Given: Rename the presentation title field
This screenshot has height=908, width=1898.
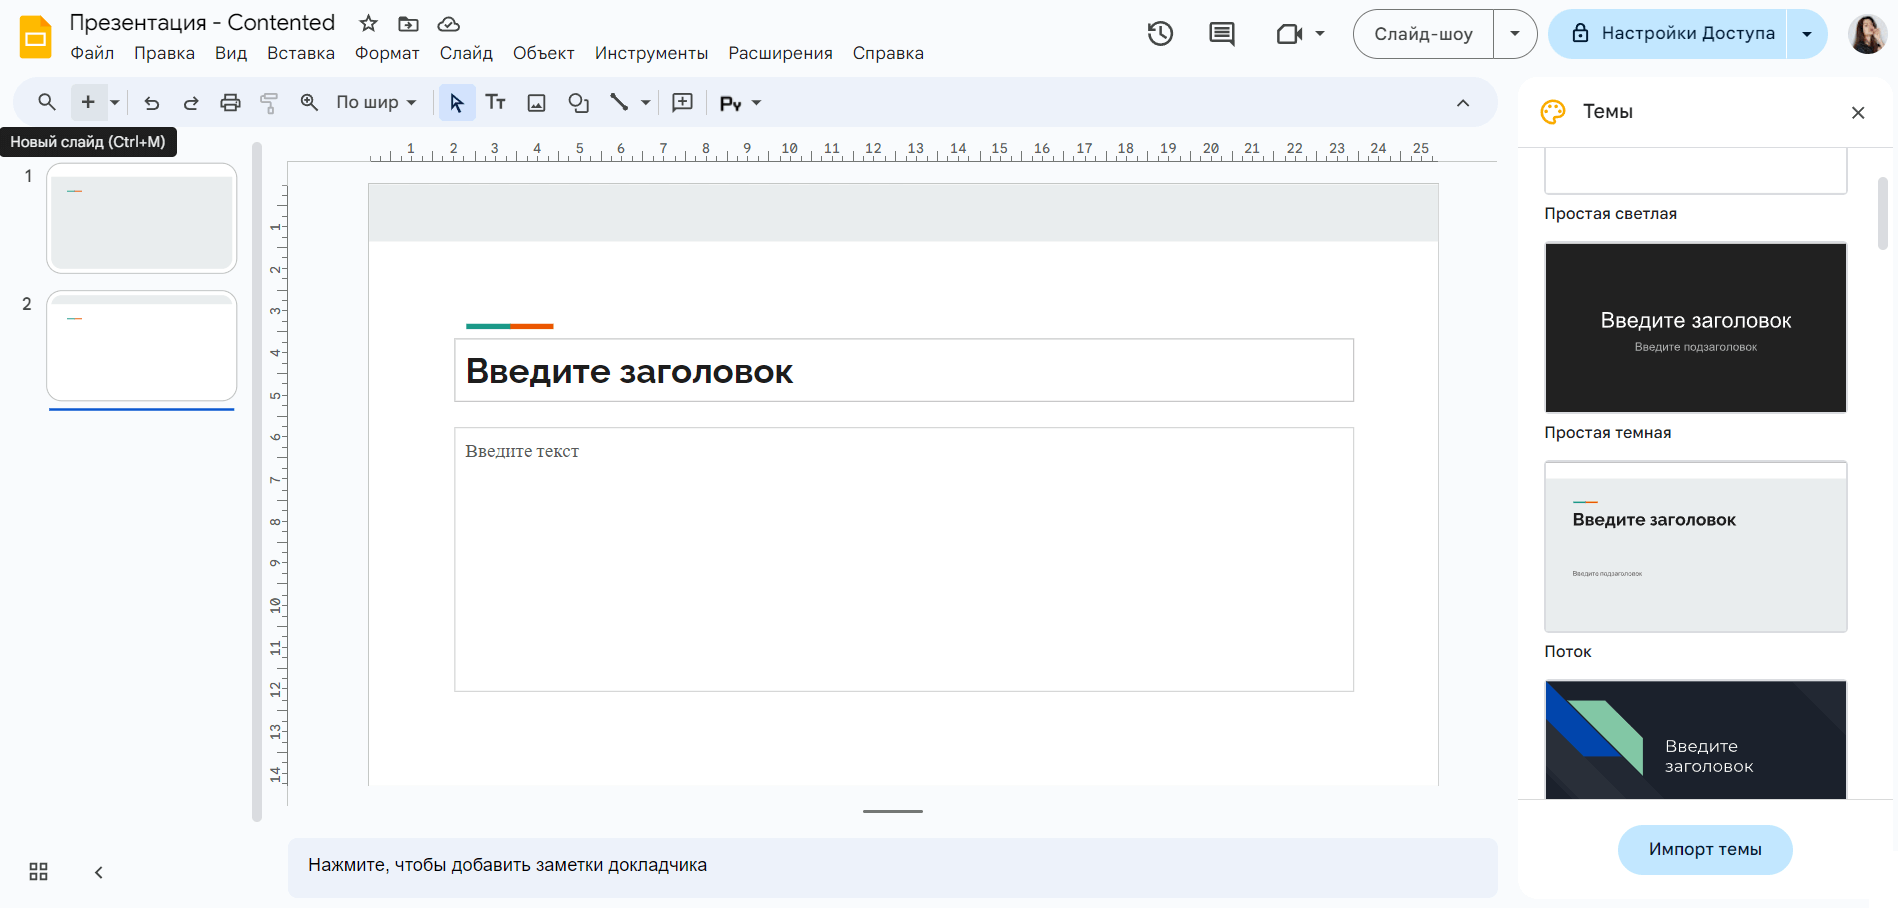Looking at the screenshot, I should click(202, 23).
